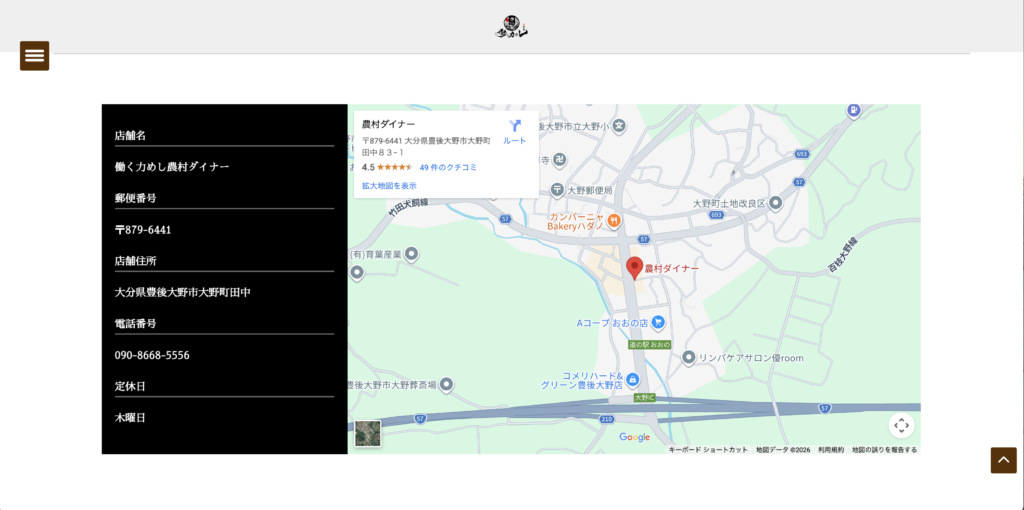Viewport: 1024px width, 510px height.
Task: Click the カンパーニャ Bakery restaurant marker
Action: pos(614,220)
